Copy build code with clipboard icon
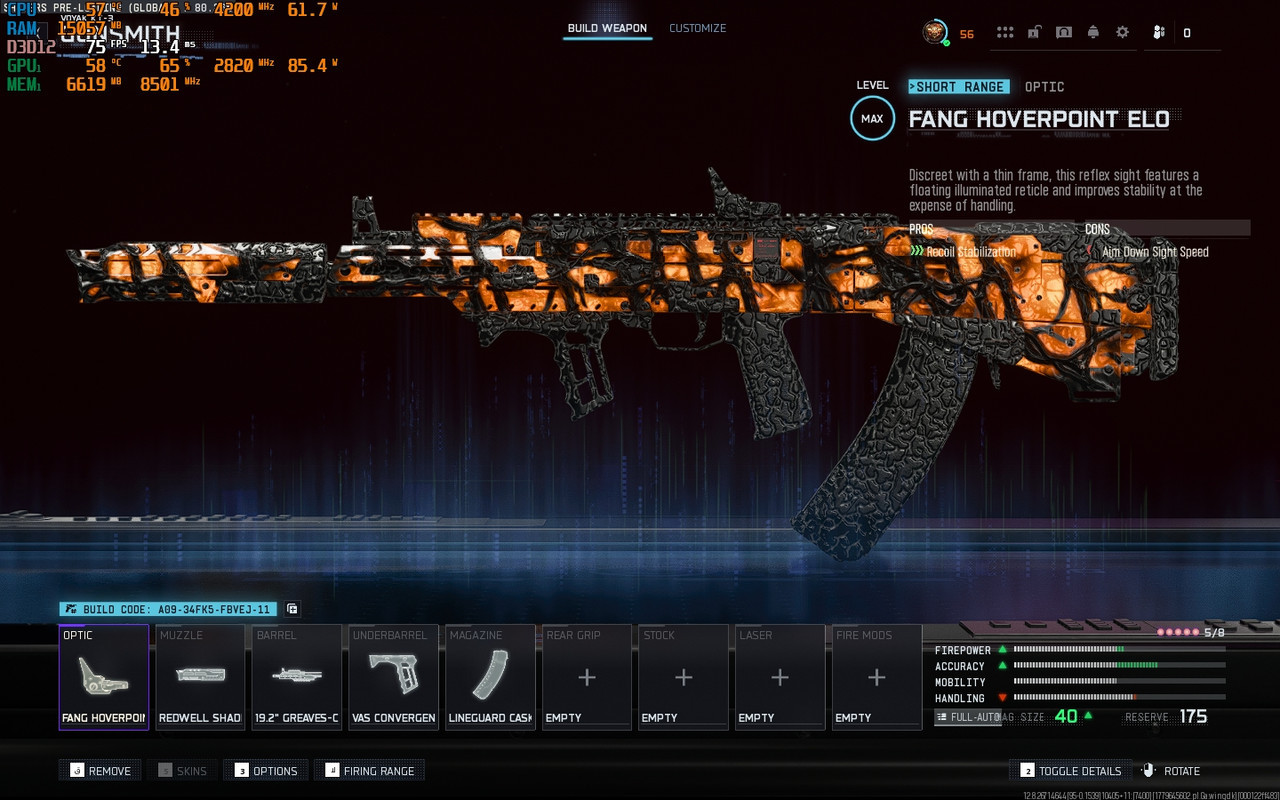This screenshot has height=800, width=1280. click(292, 609)
